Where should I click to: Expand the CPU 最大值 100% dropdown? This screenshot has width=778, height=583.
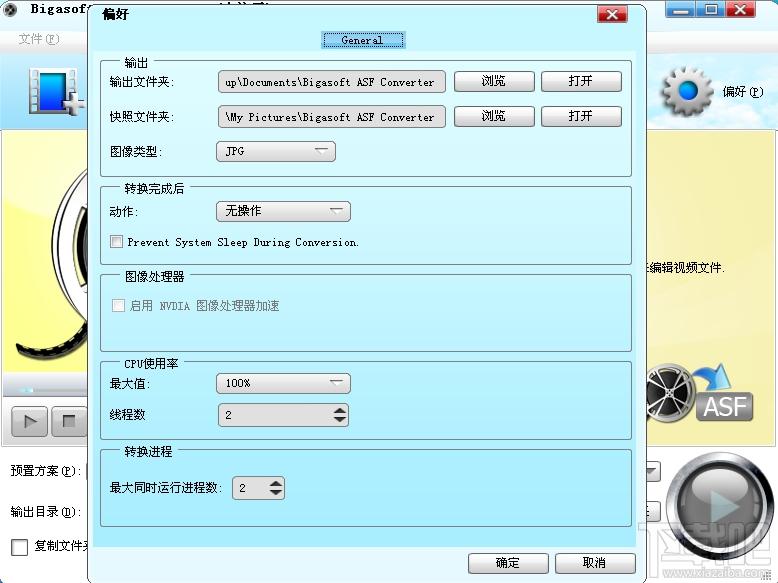click(283, 383)
